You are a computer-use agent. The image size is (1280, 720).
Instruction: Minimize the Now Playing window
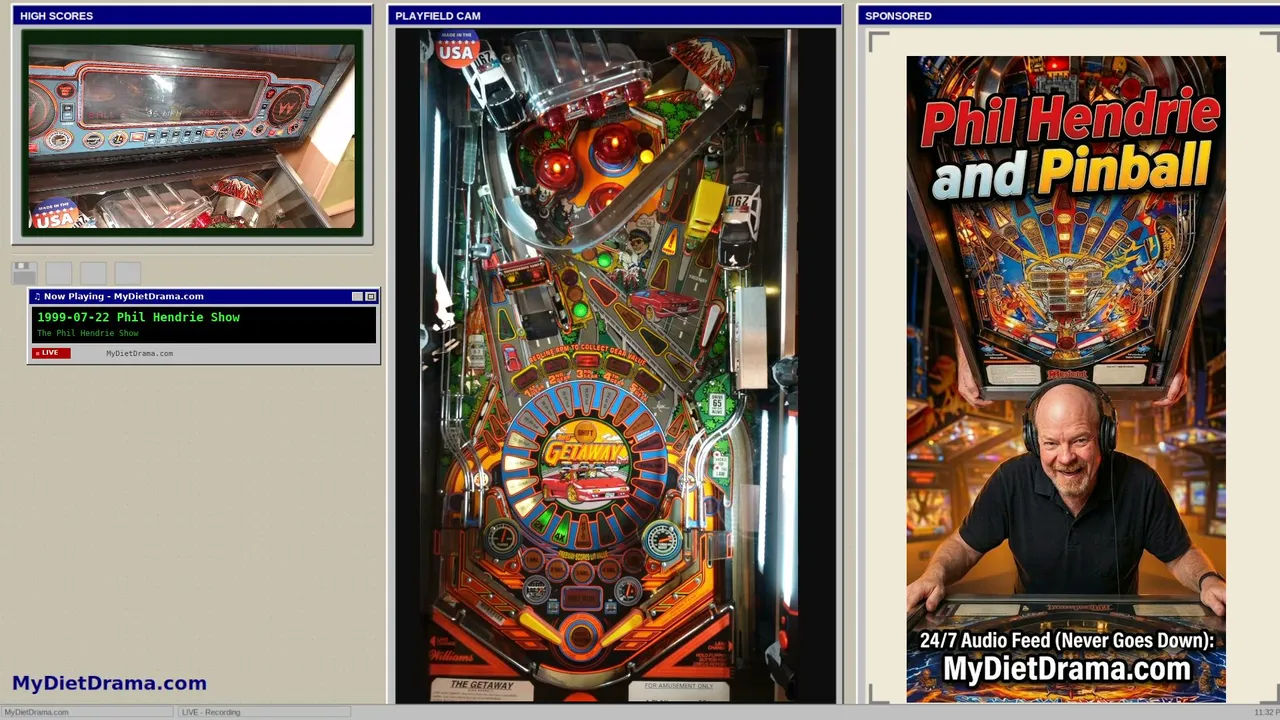[x=357, y=296]
